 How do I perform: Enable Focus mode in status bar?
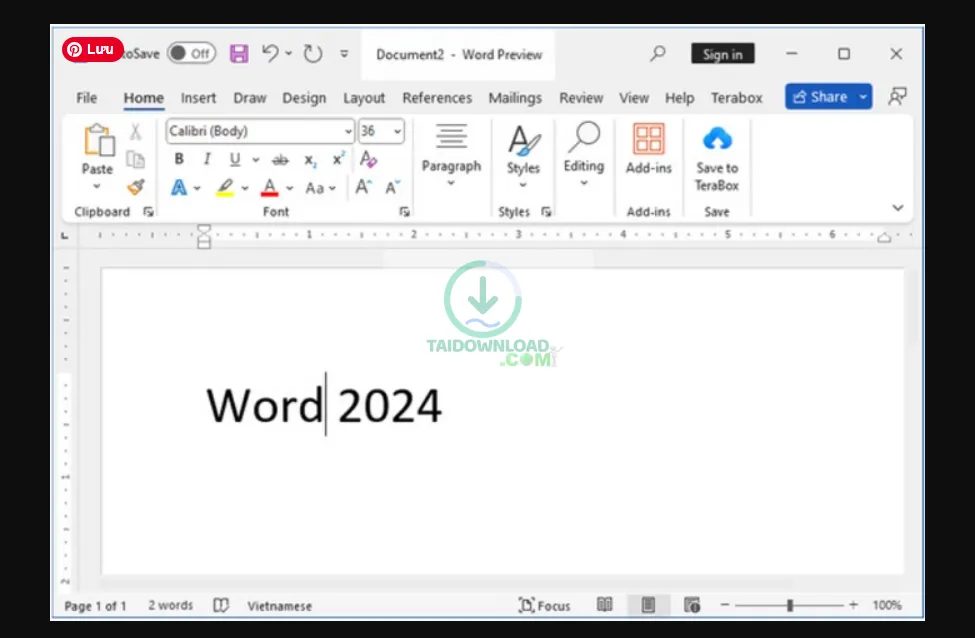pyautogui.click(x=544, y=605)
